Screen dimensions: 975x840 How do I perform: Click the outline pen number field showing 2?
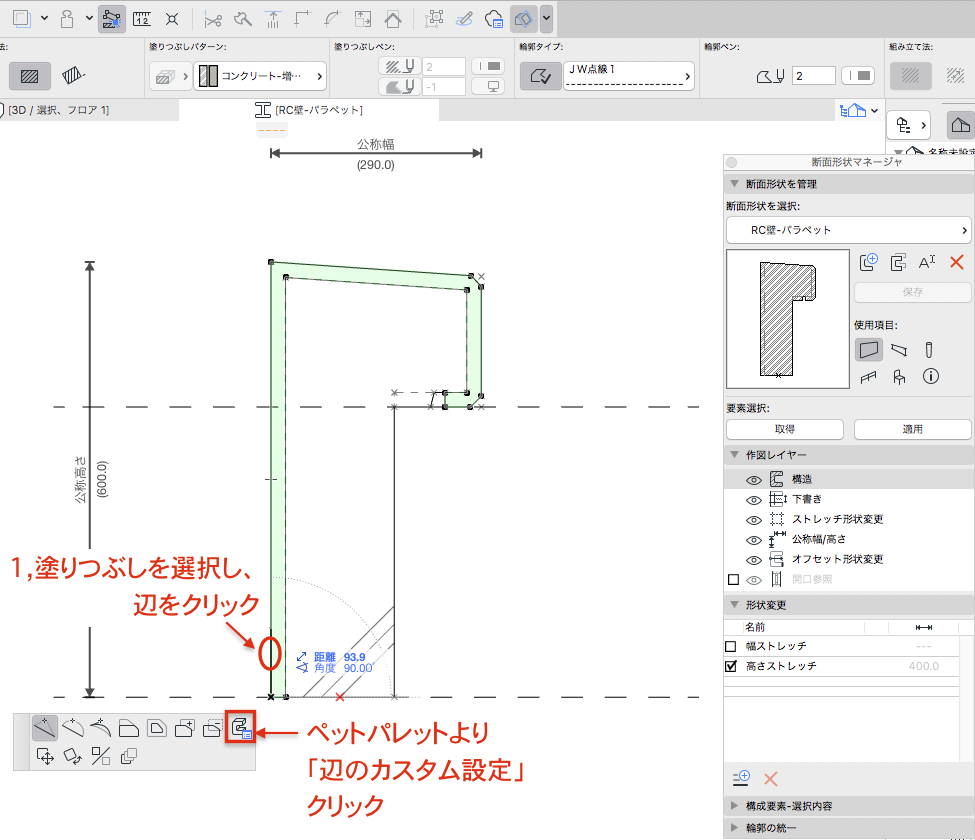tap(813, 76)
